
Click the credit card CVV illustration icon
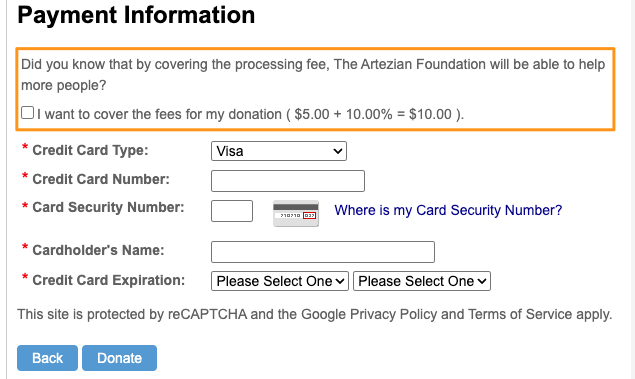296,213
